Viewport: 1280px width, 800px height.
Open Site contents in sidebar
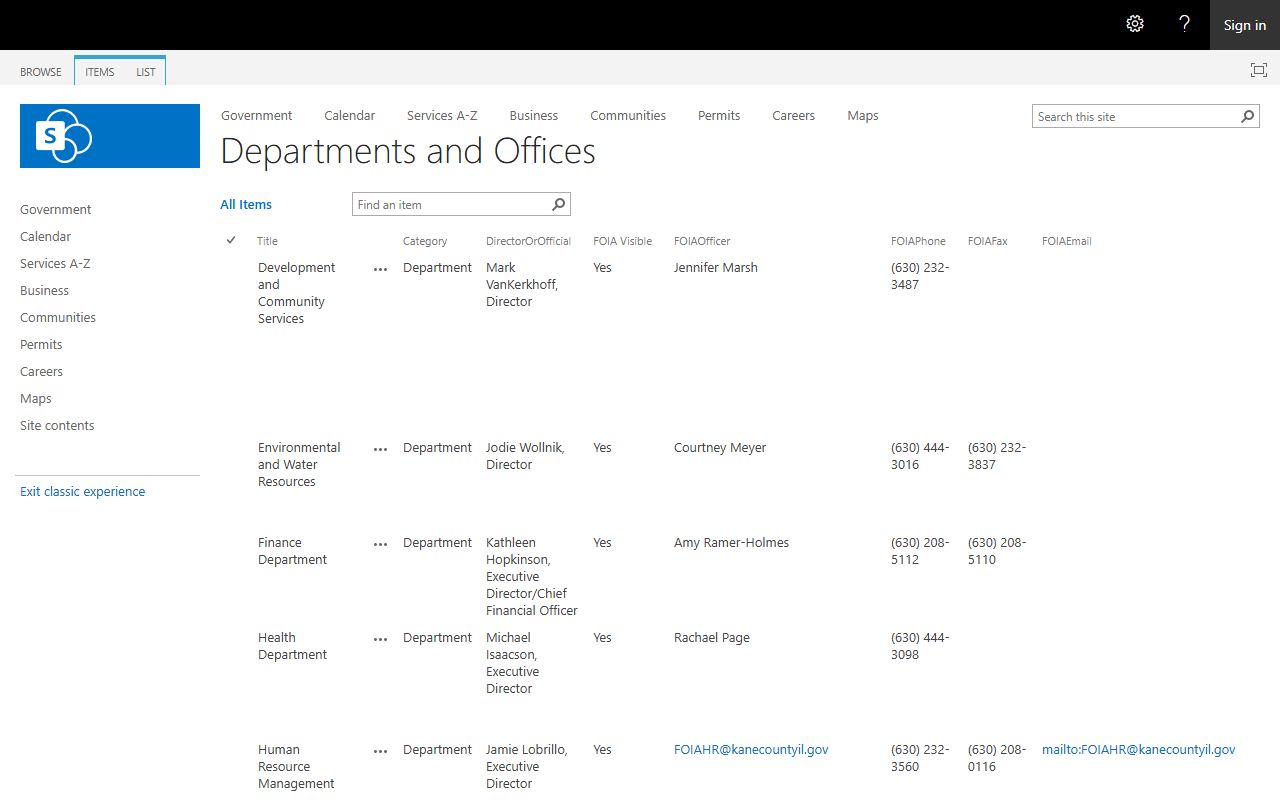pos(57,426)
